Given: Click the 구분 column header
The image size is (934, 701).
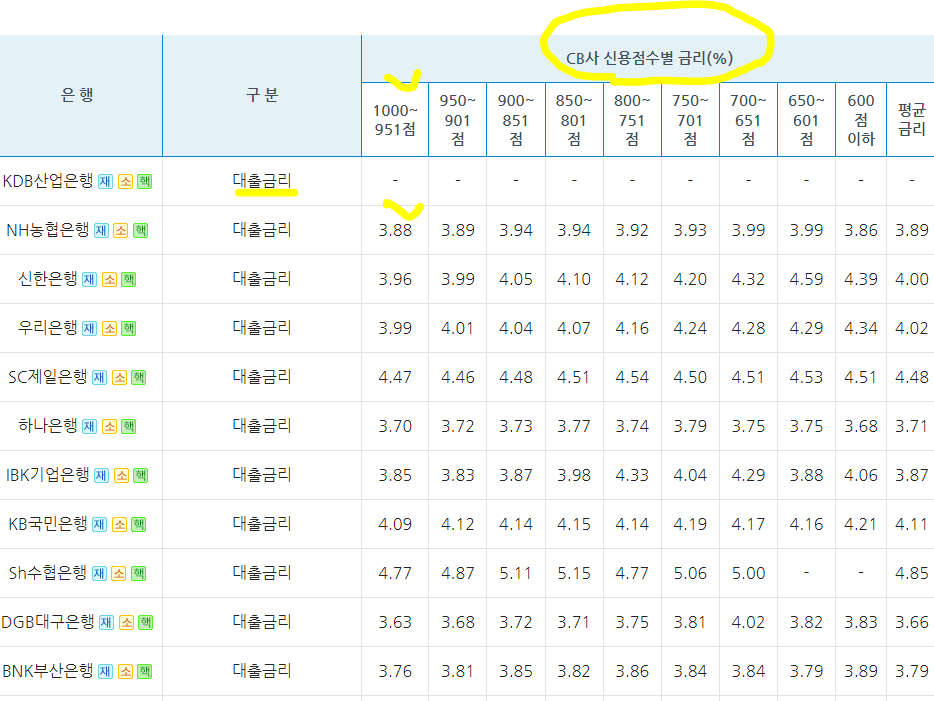Looking at the screenshot, I should coord(262,95).
